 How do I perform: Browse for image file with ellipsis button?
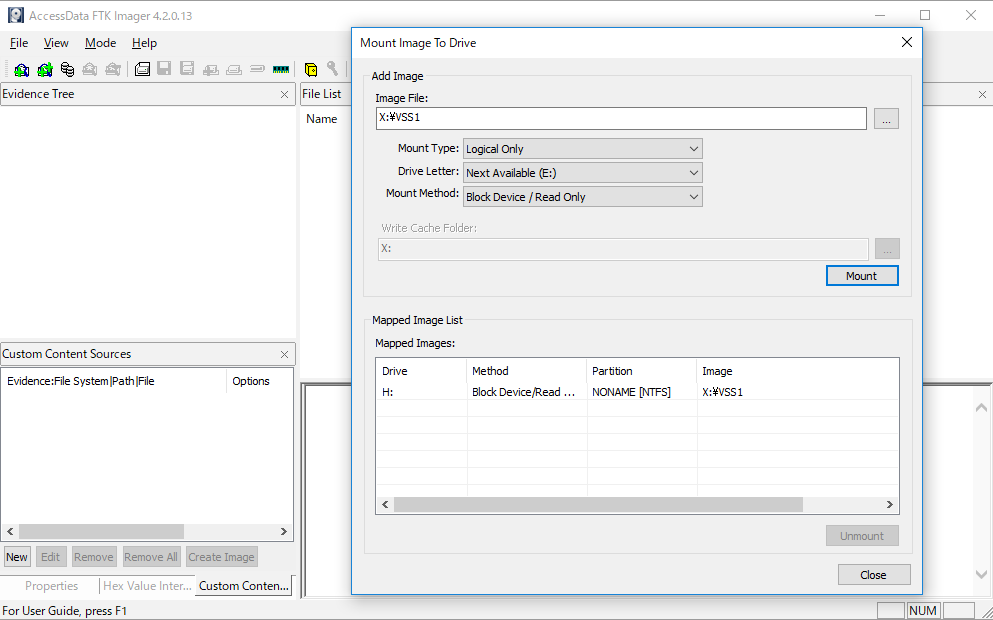coord(886,118)
